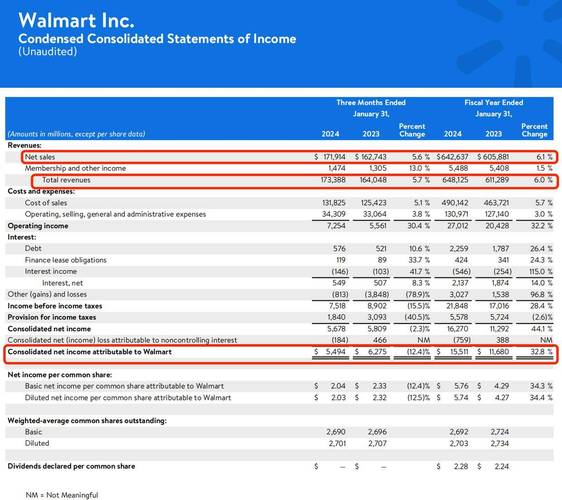
Task: Click the net sales value 162,743
Action: tap(374, 157)
